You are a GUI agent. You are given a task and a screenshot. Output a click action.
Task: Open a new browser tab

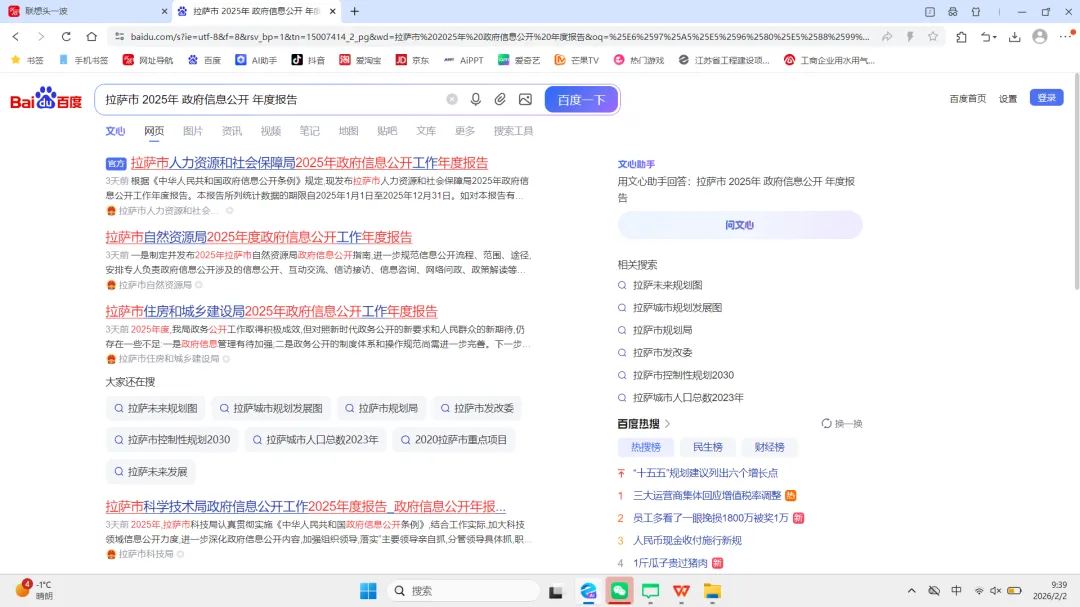click(355, 11)
